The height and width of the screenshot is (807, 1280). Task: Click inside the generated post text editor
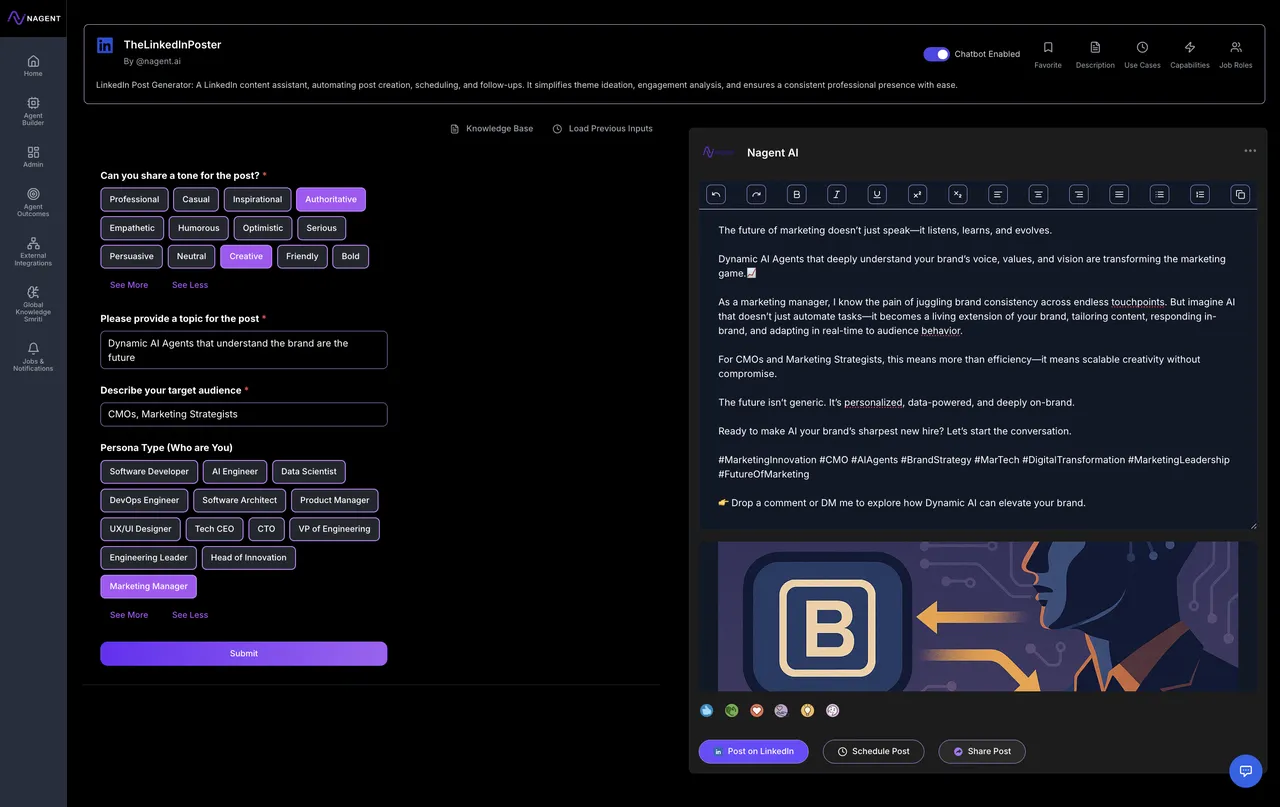point(978,370)
